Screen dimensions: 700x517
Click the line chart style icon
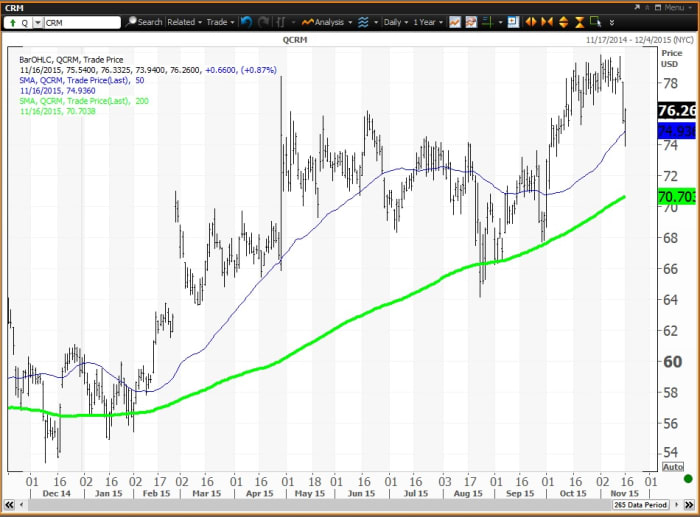(x=455, y=21)
